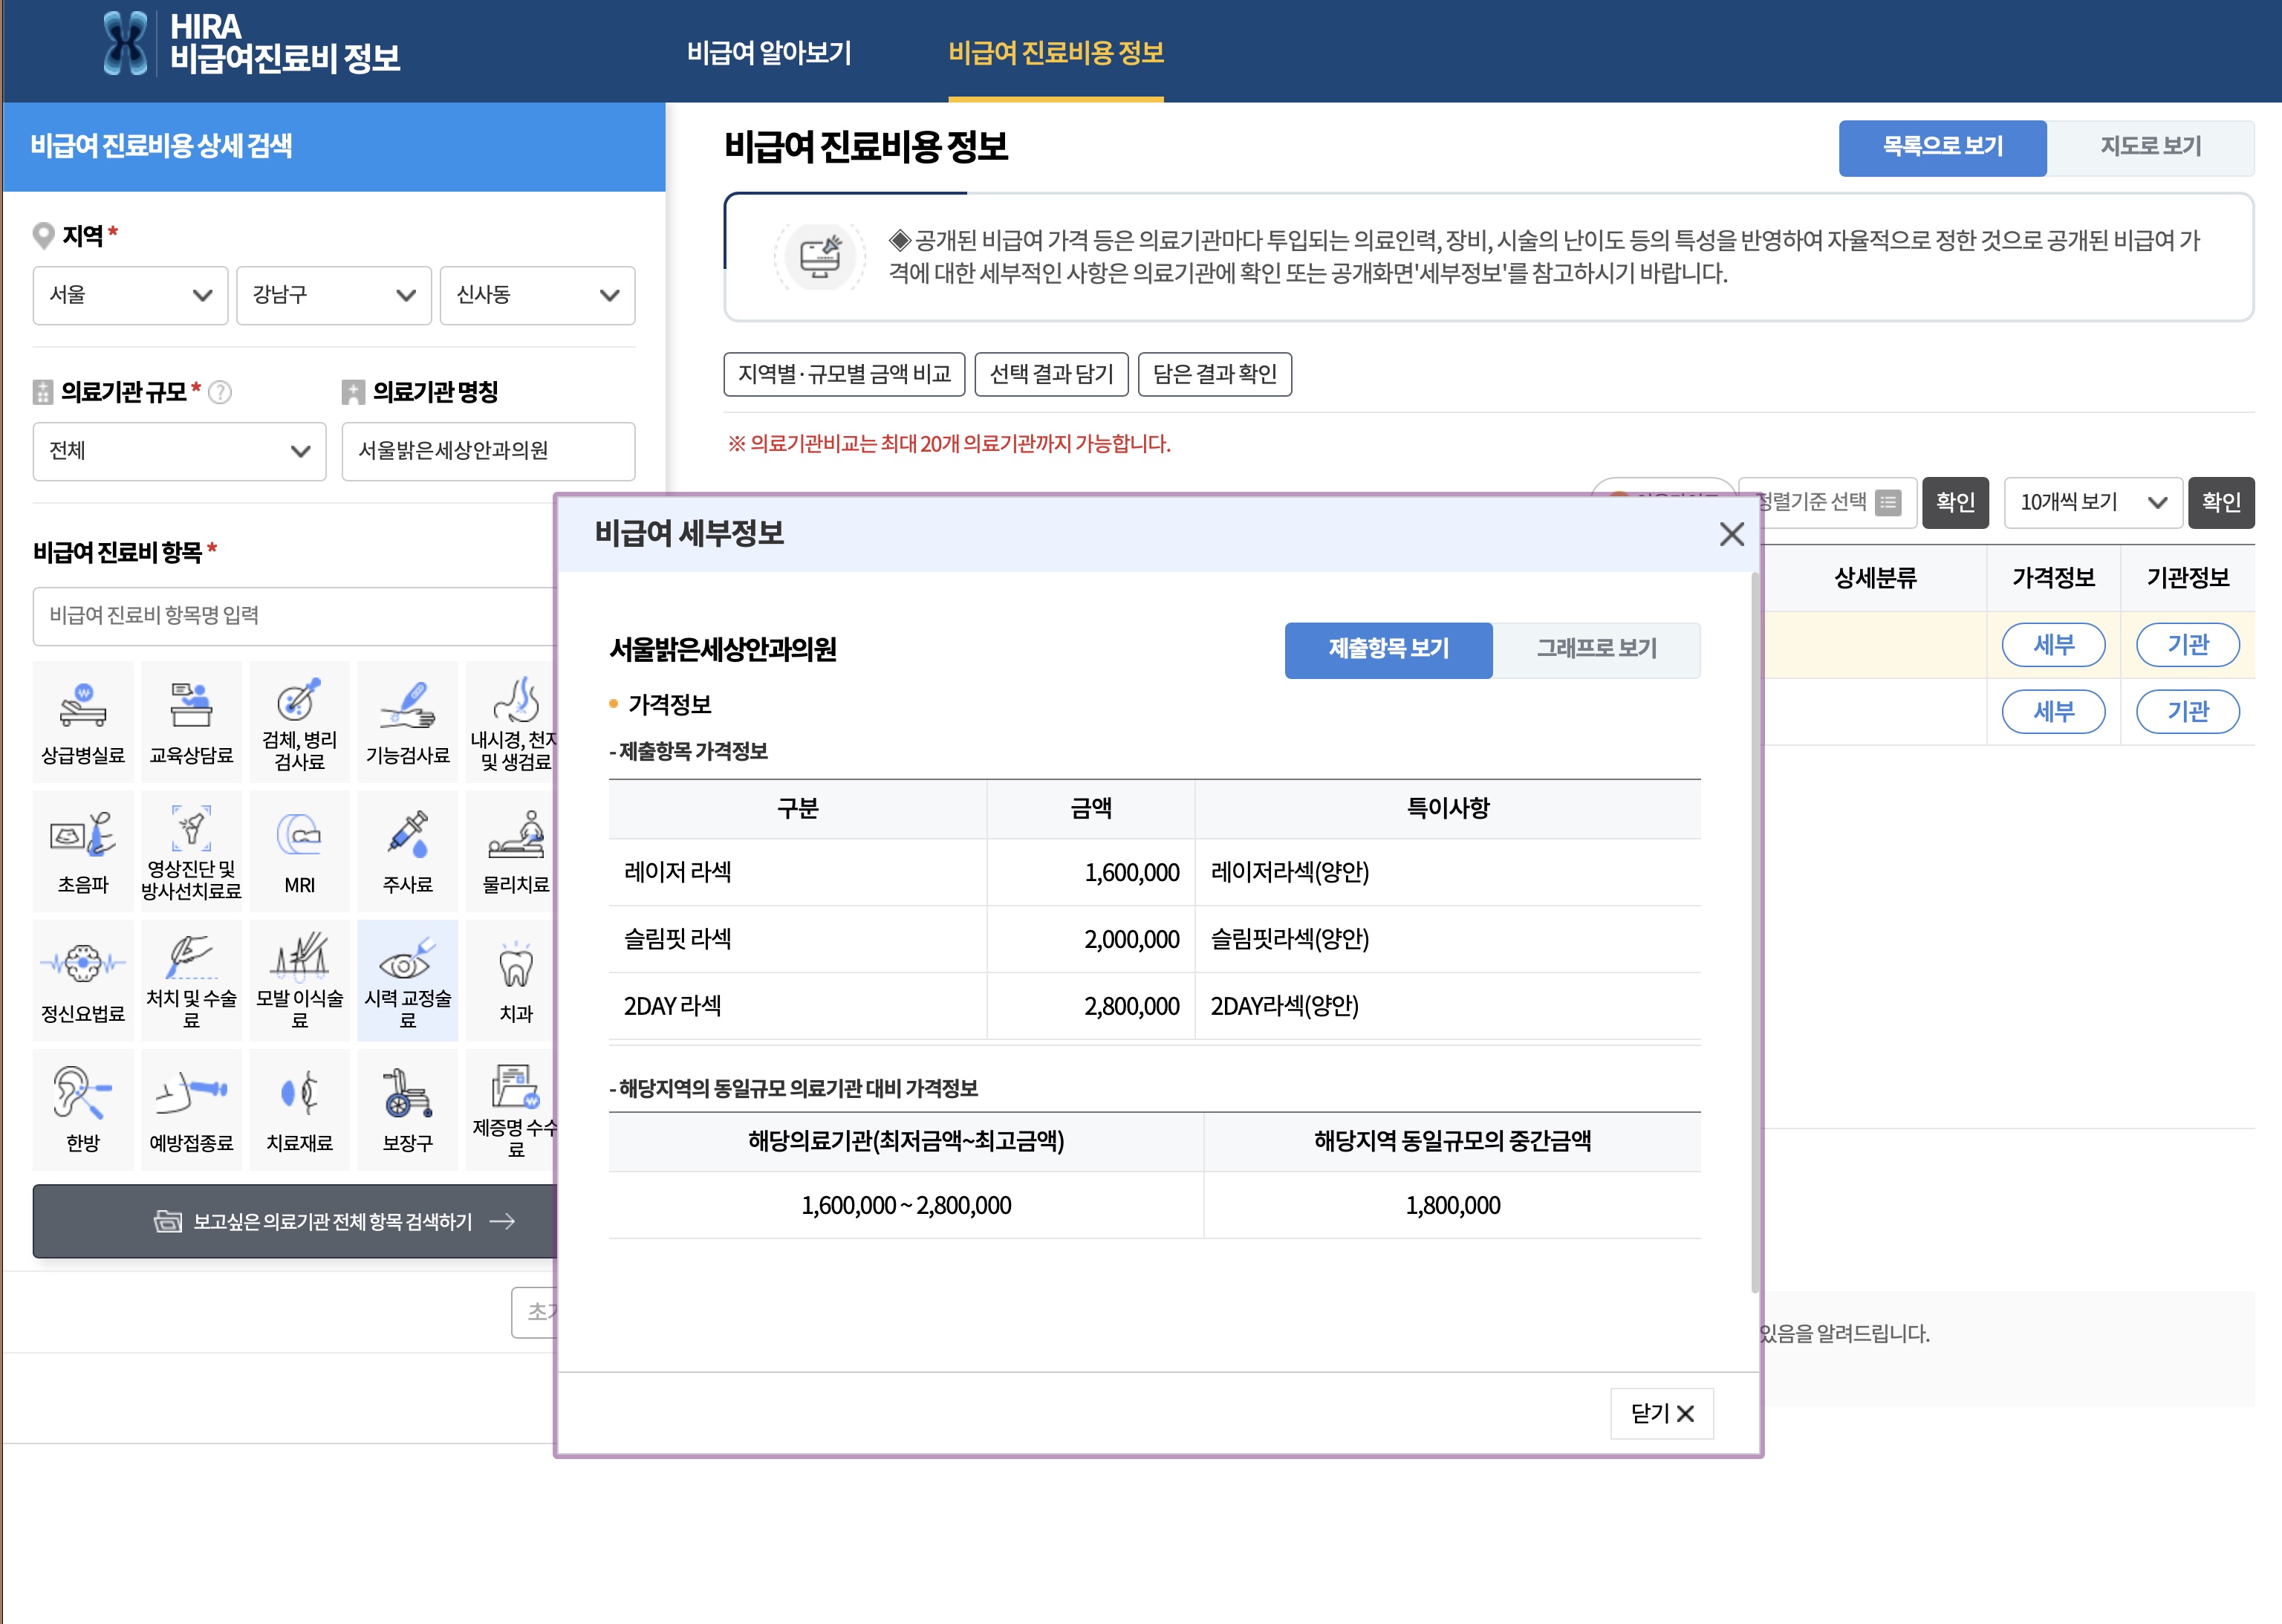Open the 서울 region dropdown
The width and height of the screenshot is (2282, 1624).
[x=130, y=295]
